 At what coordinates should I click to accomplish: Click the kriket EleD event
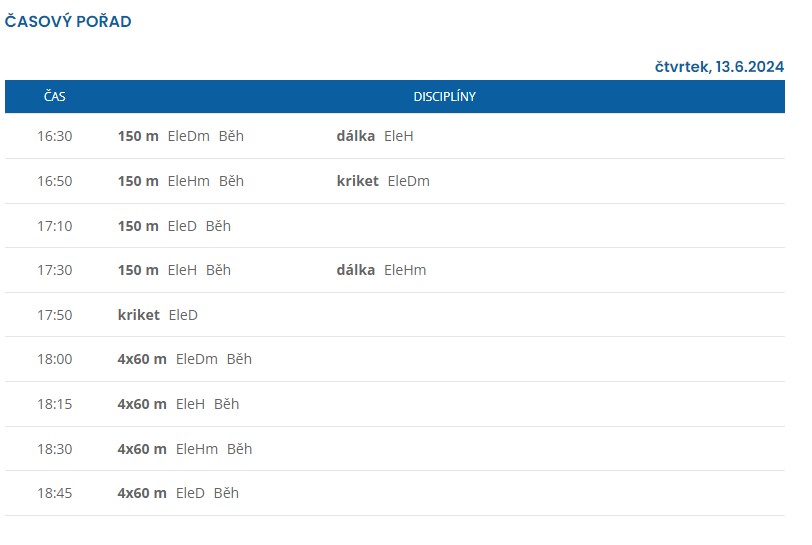pyautogui.click(x=158, y=315)
